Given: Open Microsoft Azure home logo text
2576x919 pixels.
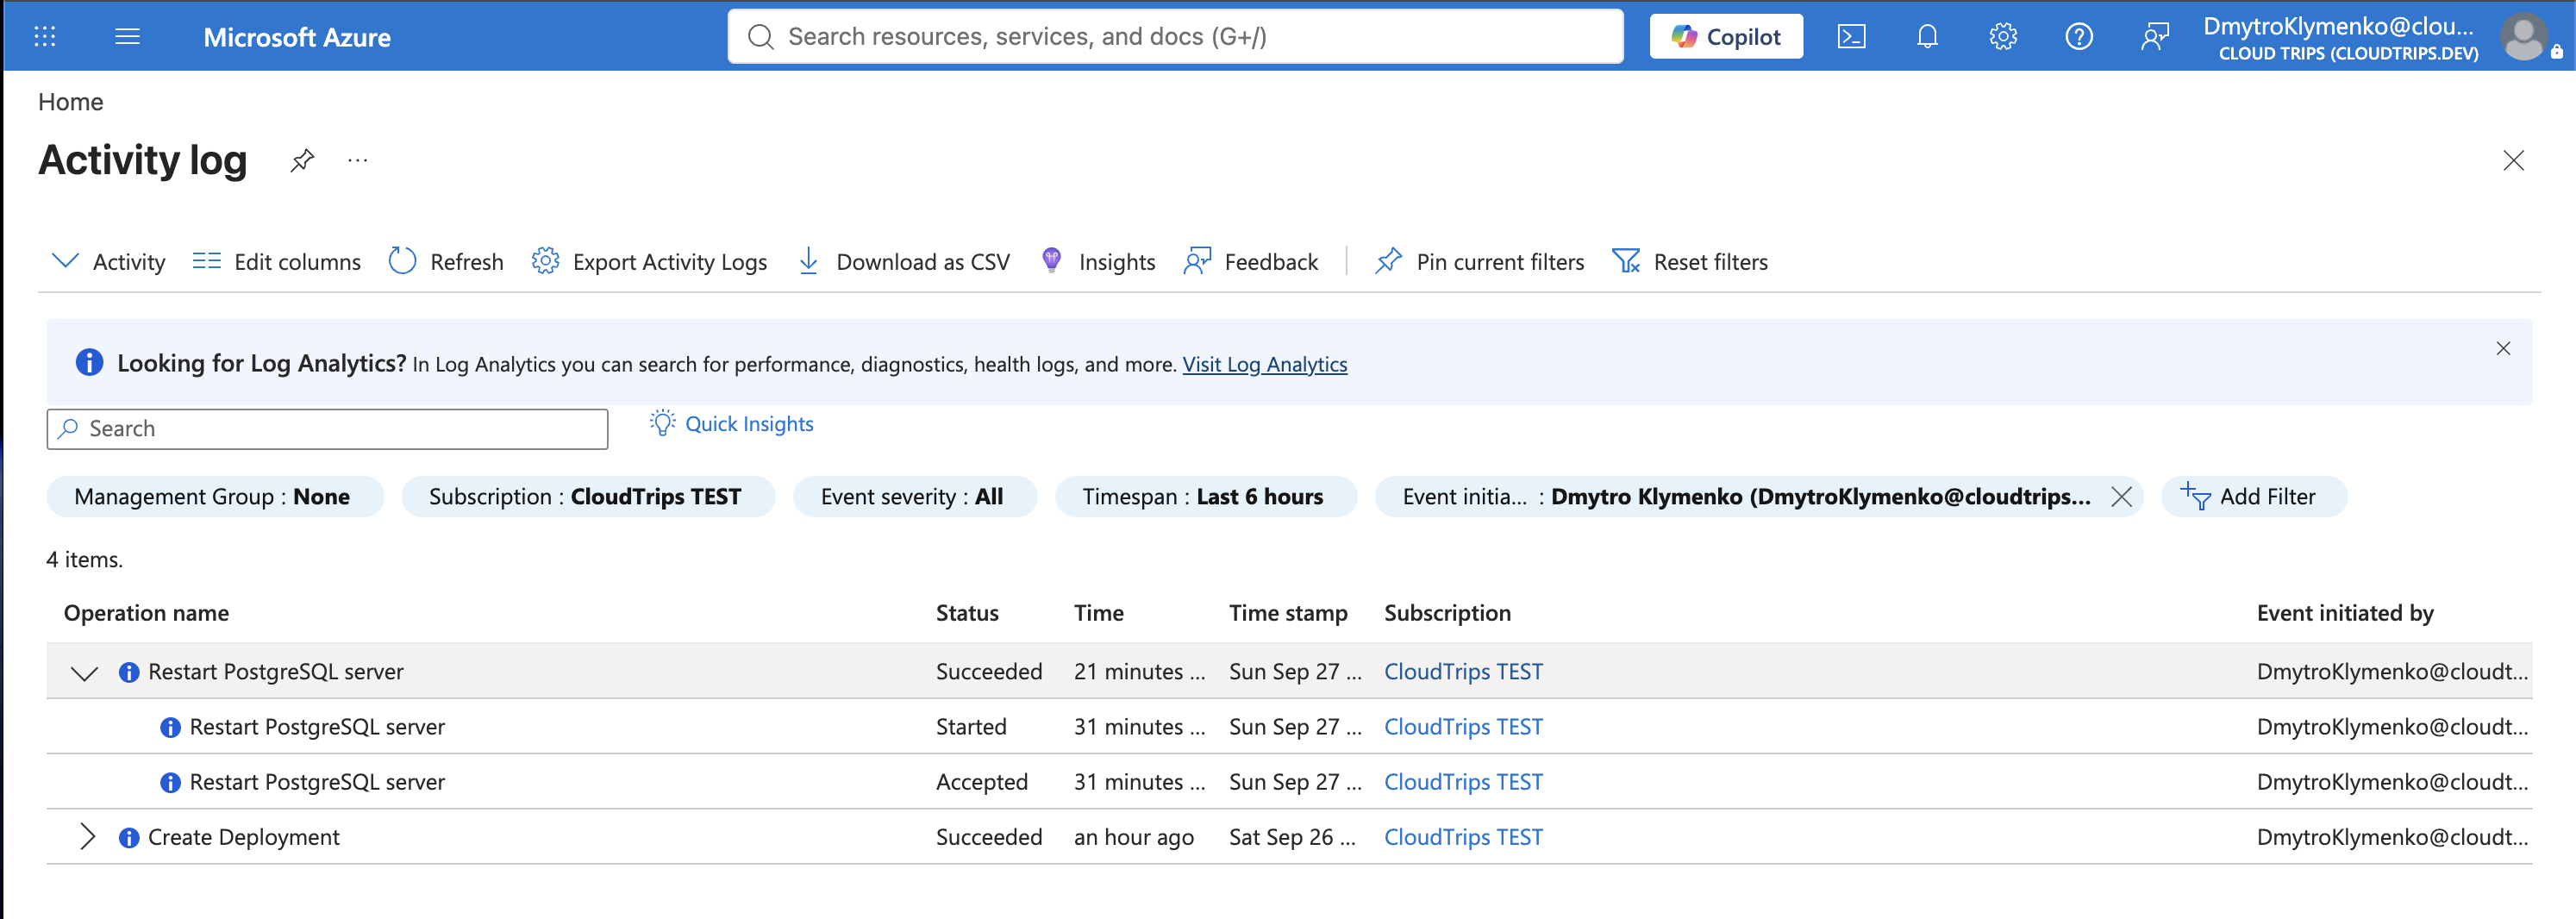Looking at the screenshot, I should (x=297, y=37).
